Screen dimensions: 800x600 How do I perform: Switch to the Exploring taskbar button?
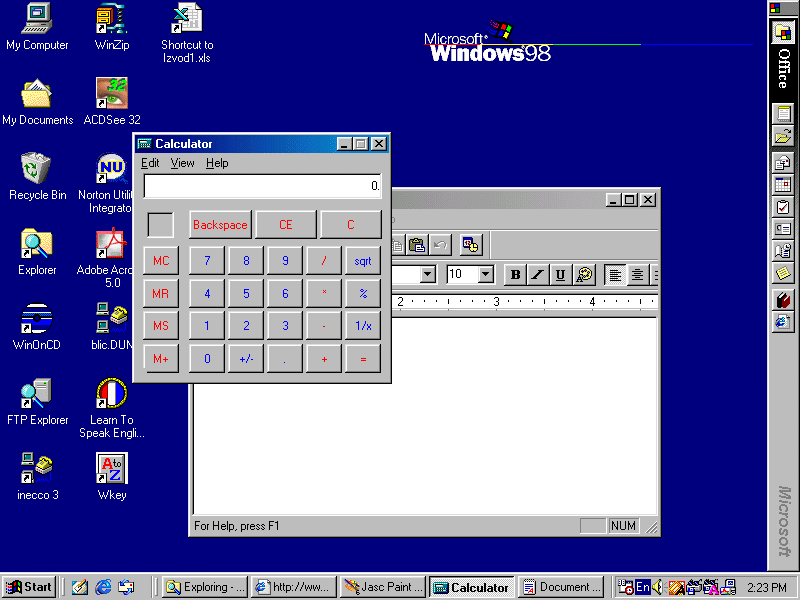tap(205, 587)
